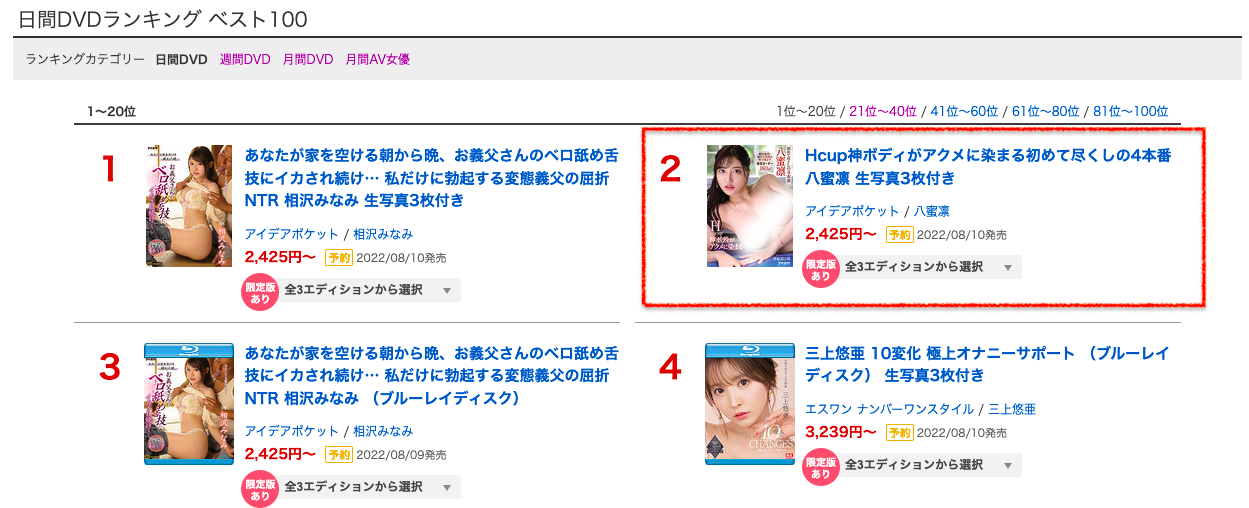The width and height of the screenshot is (1249, 508).
Task: Click the 限定版あり badge on rank 1 item
Action: pyautogui.click(x=260, y=293)
